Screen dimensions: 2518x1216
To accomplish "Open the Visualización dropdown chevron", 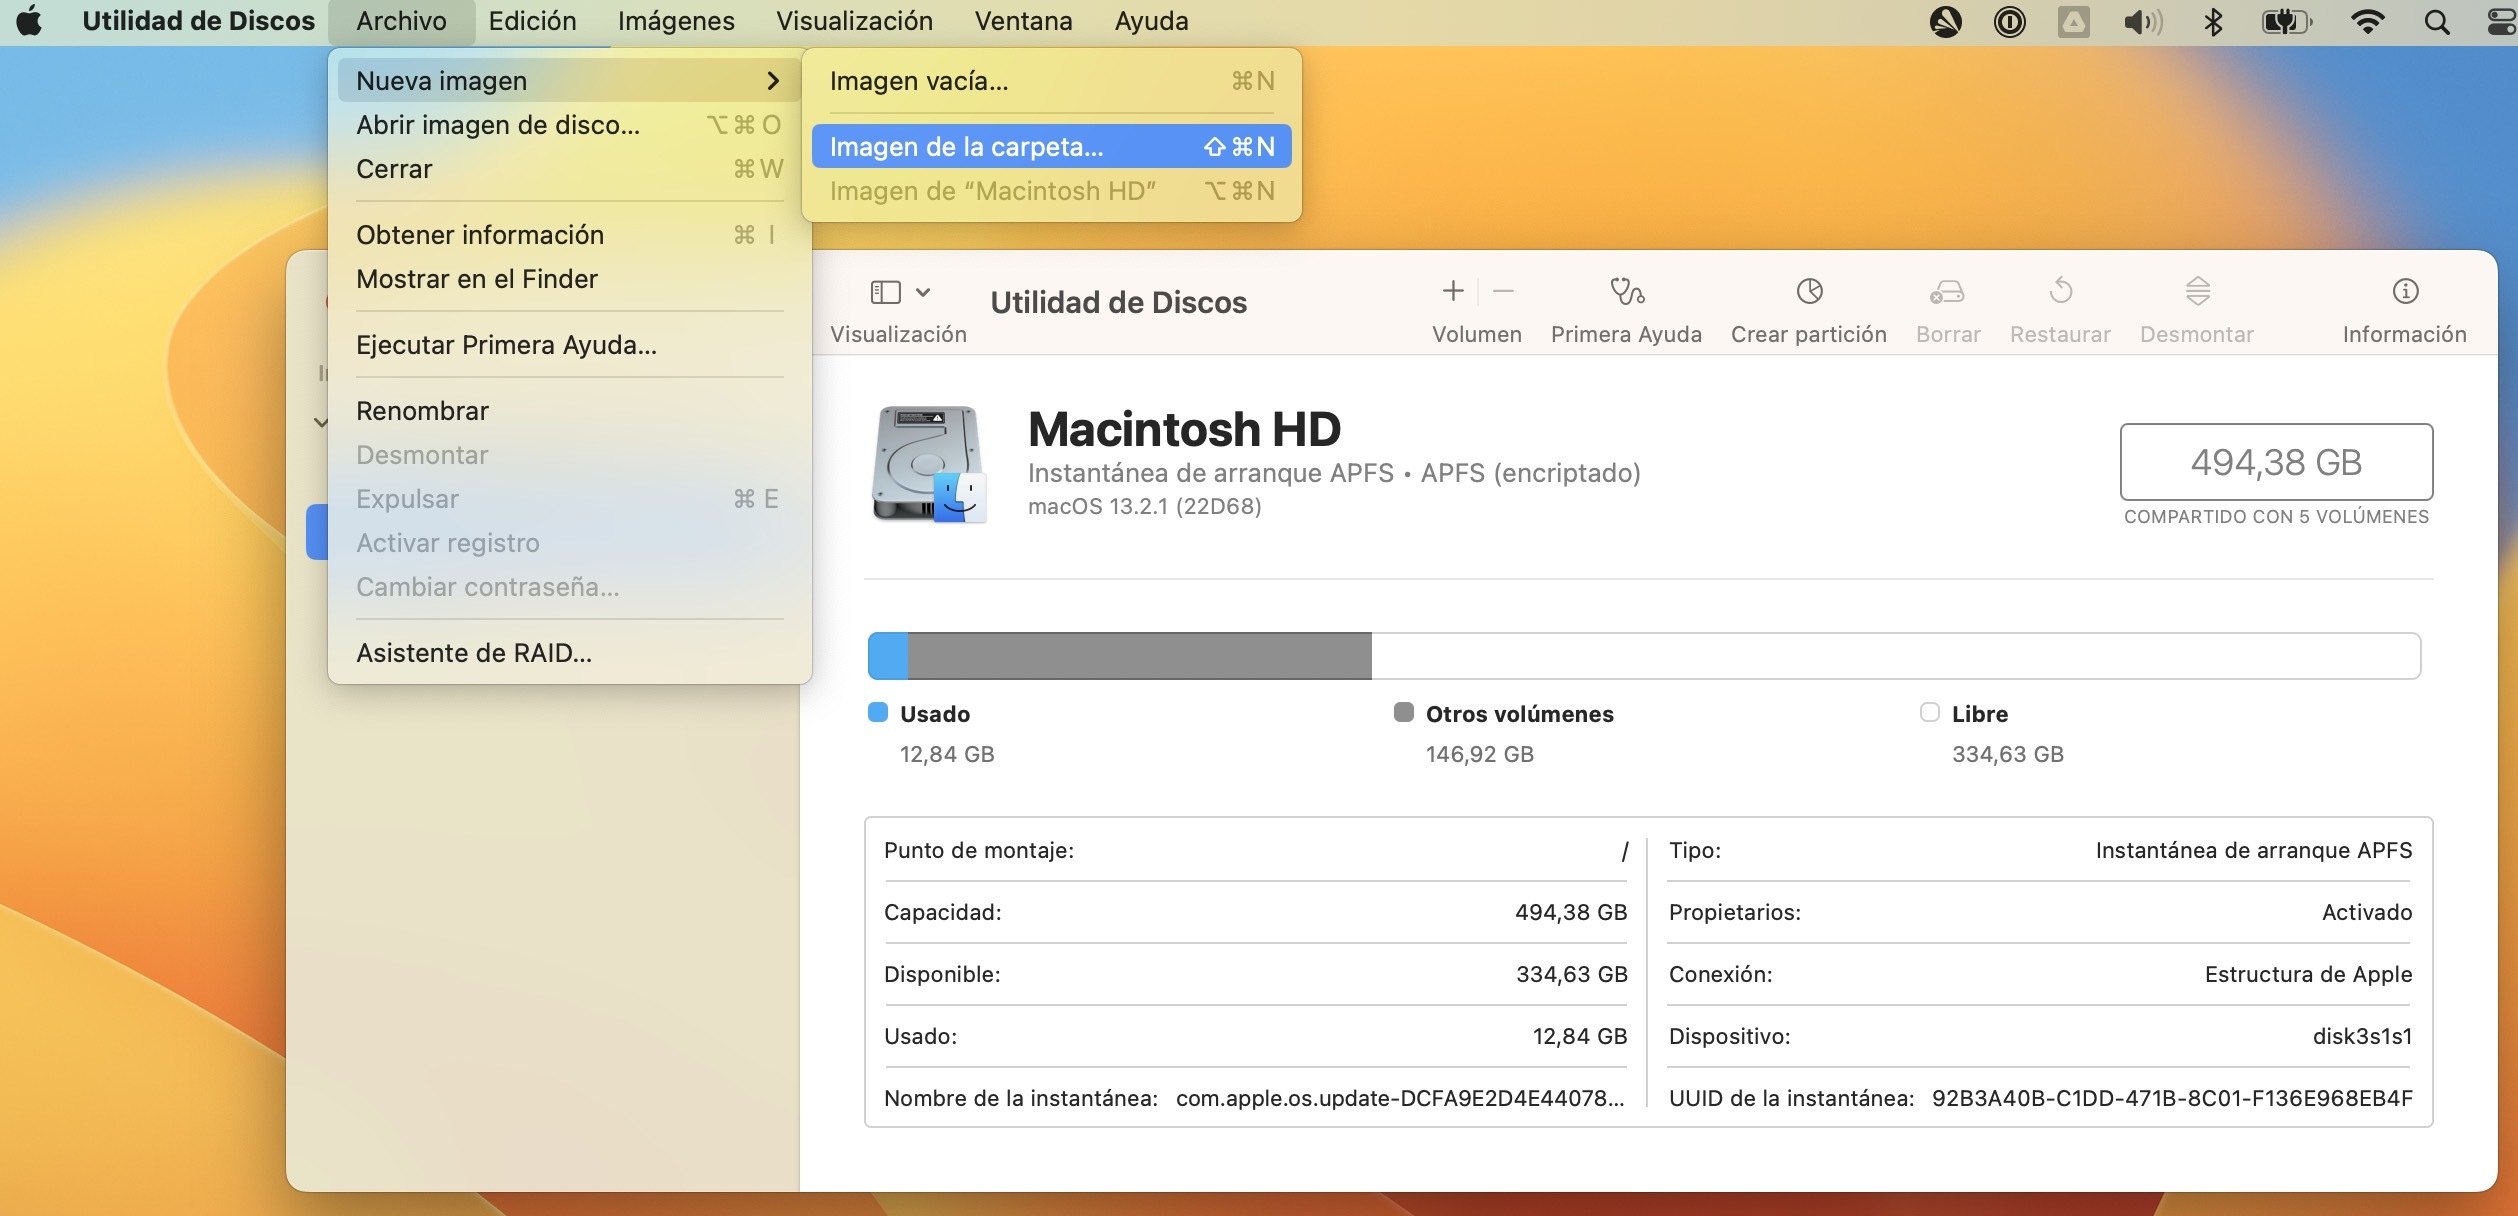I will (923, 292).
